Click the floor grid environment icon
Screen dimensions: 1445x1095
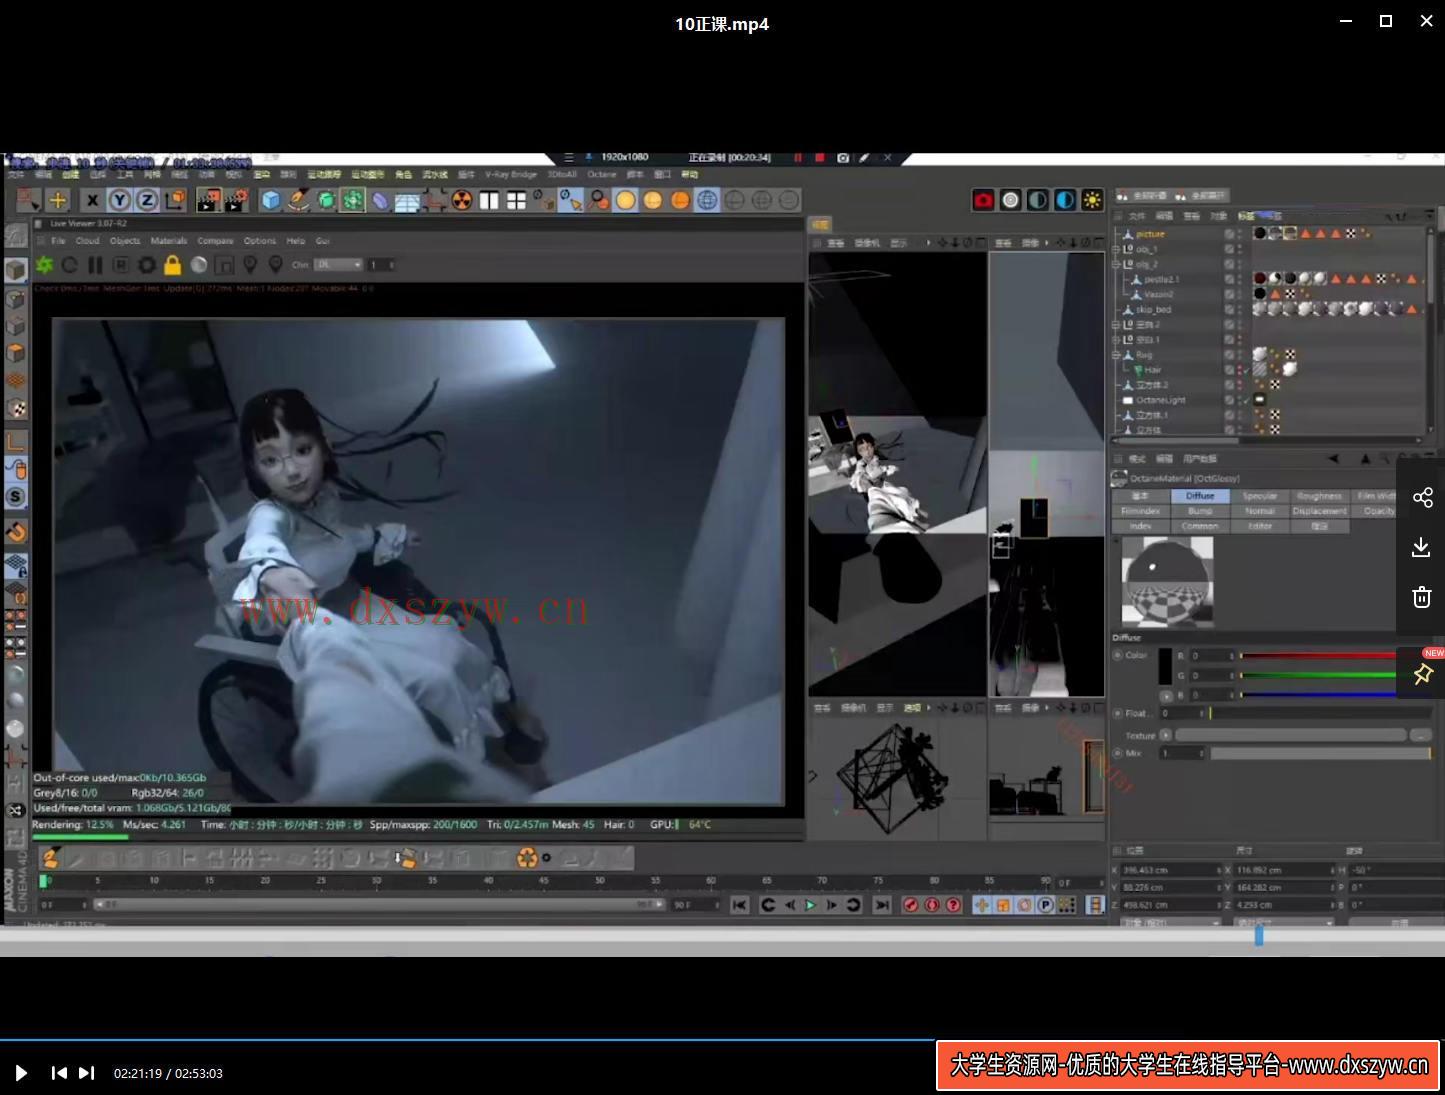(x=407, y=200)
